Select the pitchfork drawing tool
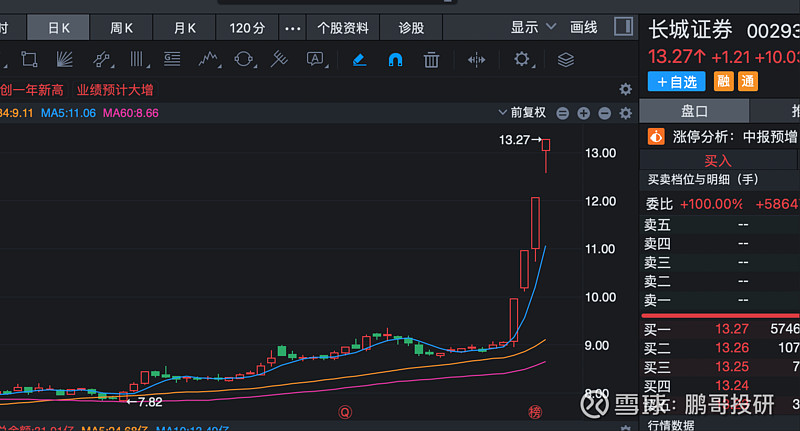Screen dimensions: 800x431 [279, 60]
